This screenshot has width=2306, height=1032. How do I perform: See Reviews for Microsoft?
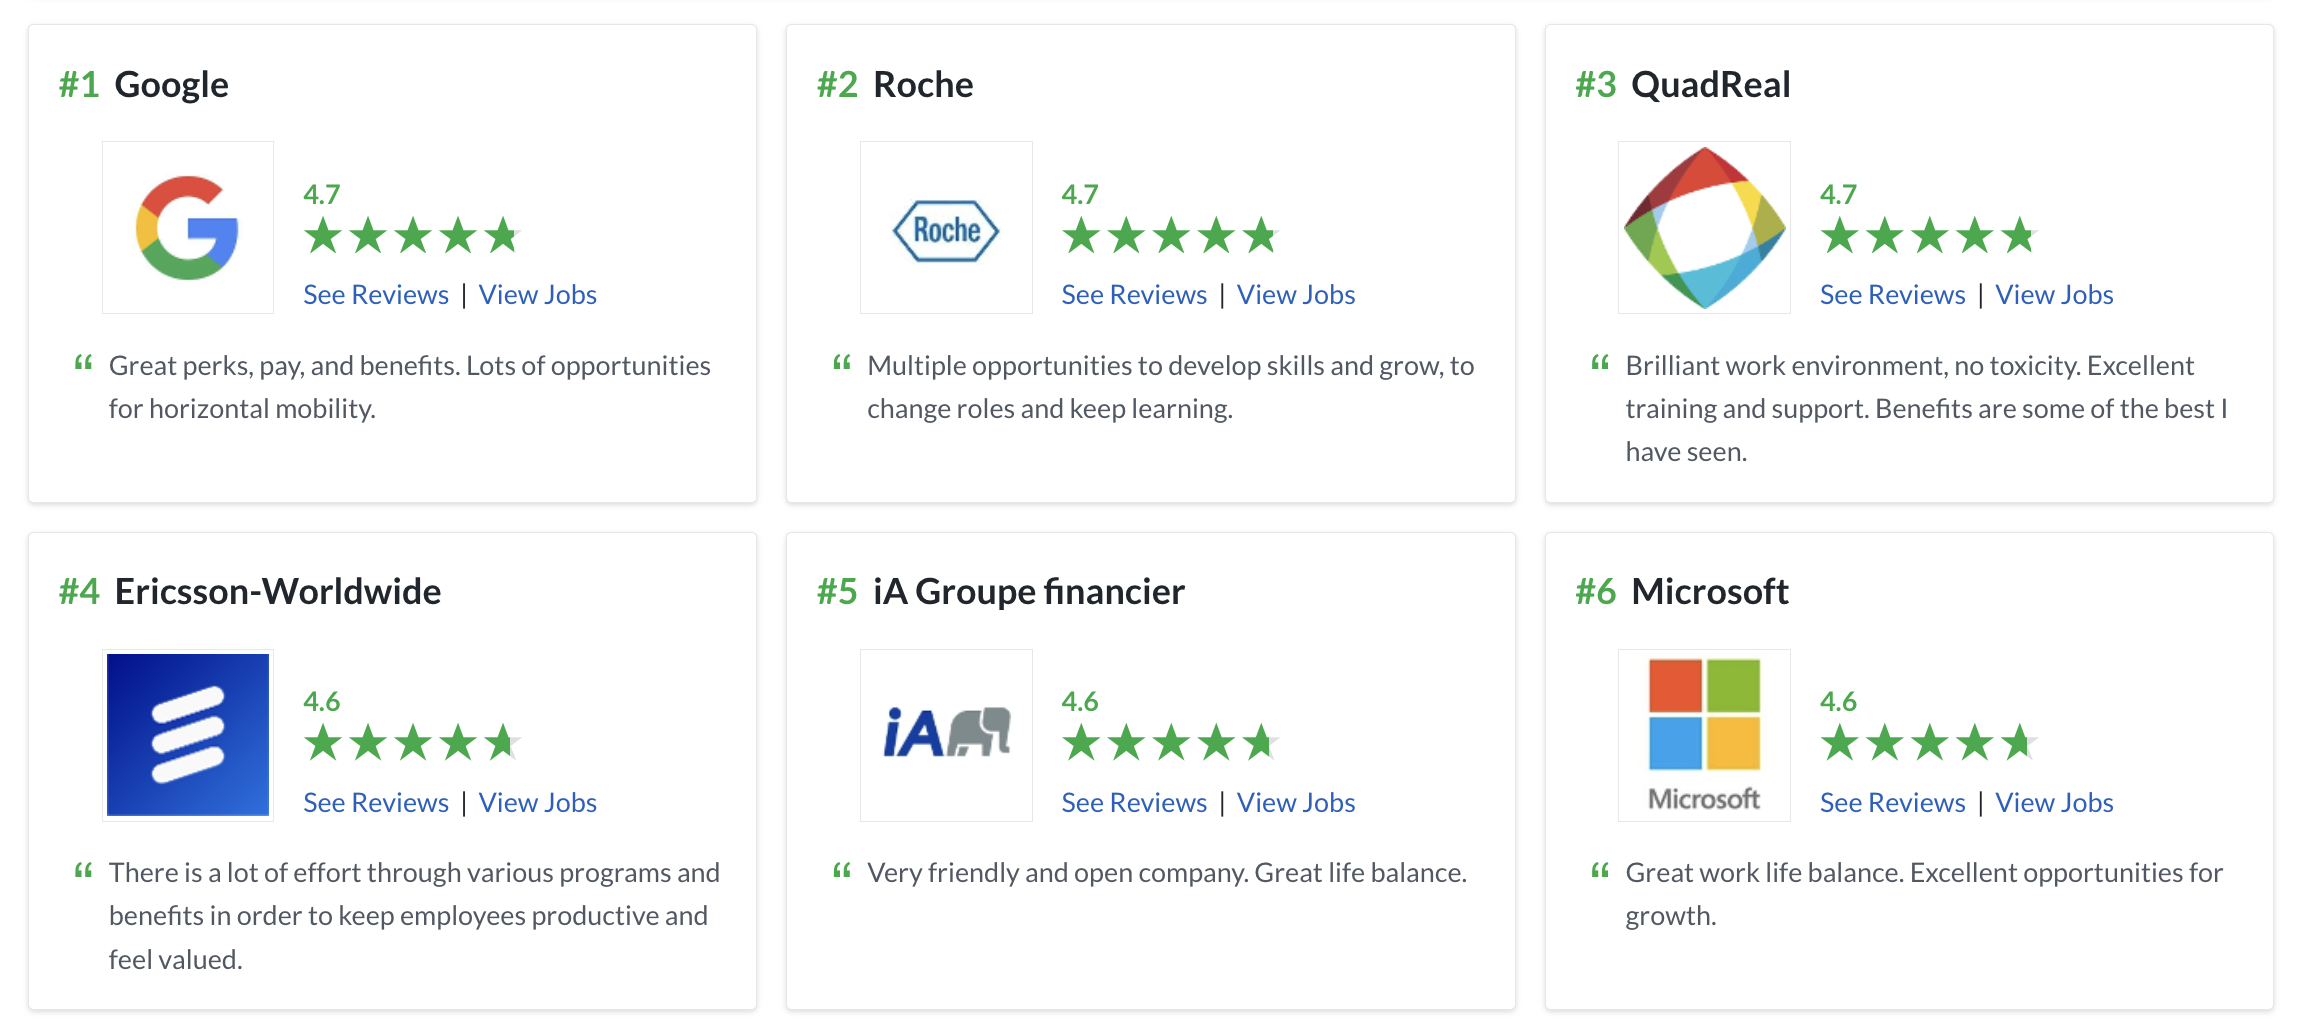pos(1892,803)
